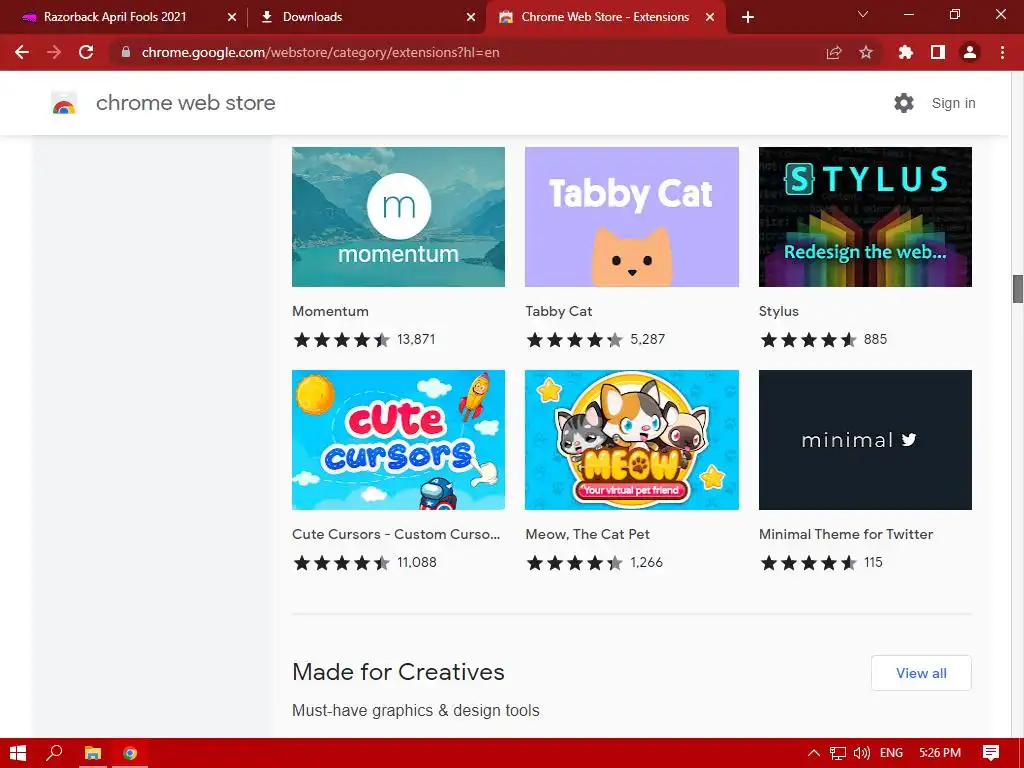Switch the ENG input language indicator
The width and height of the screenshot is (1024, 768).
[891, 753]
